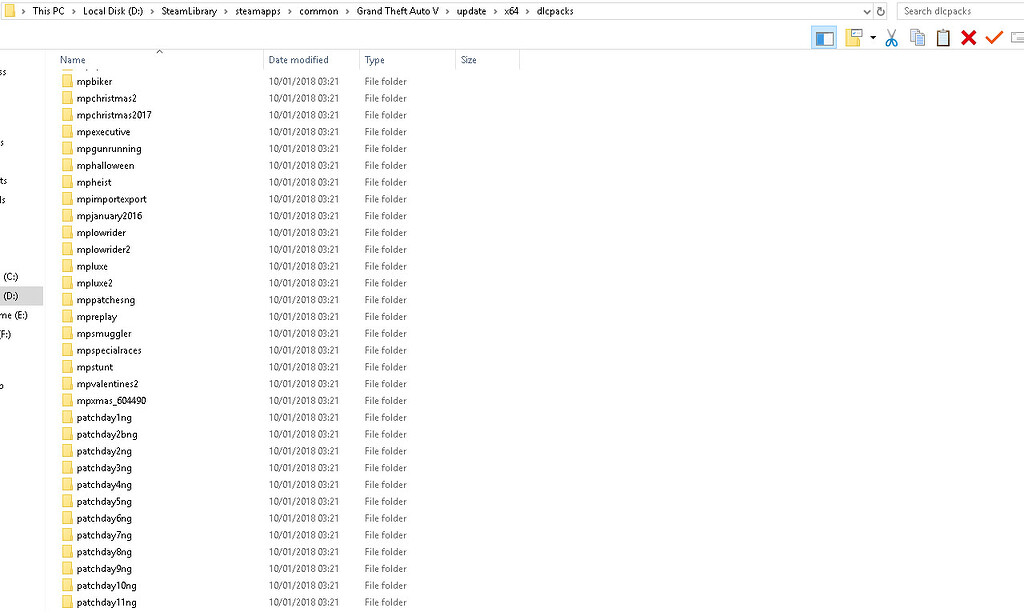This screenshot has height=616, width=1024.
Task: Click the orange checkmark icon
Action: coord(994,38)
